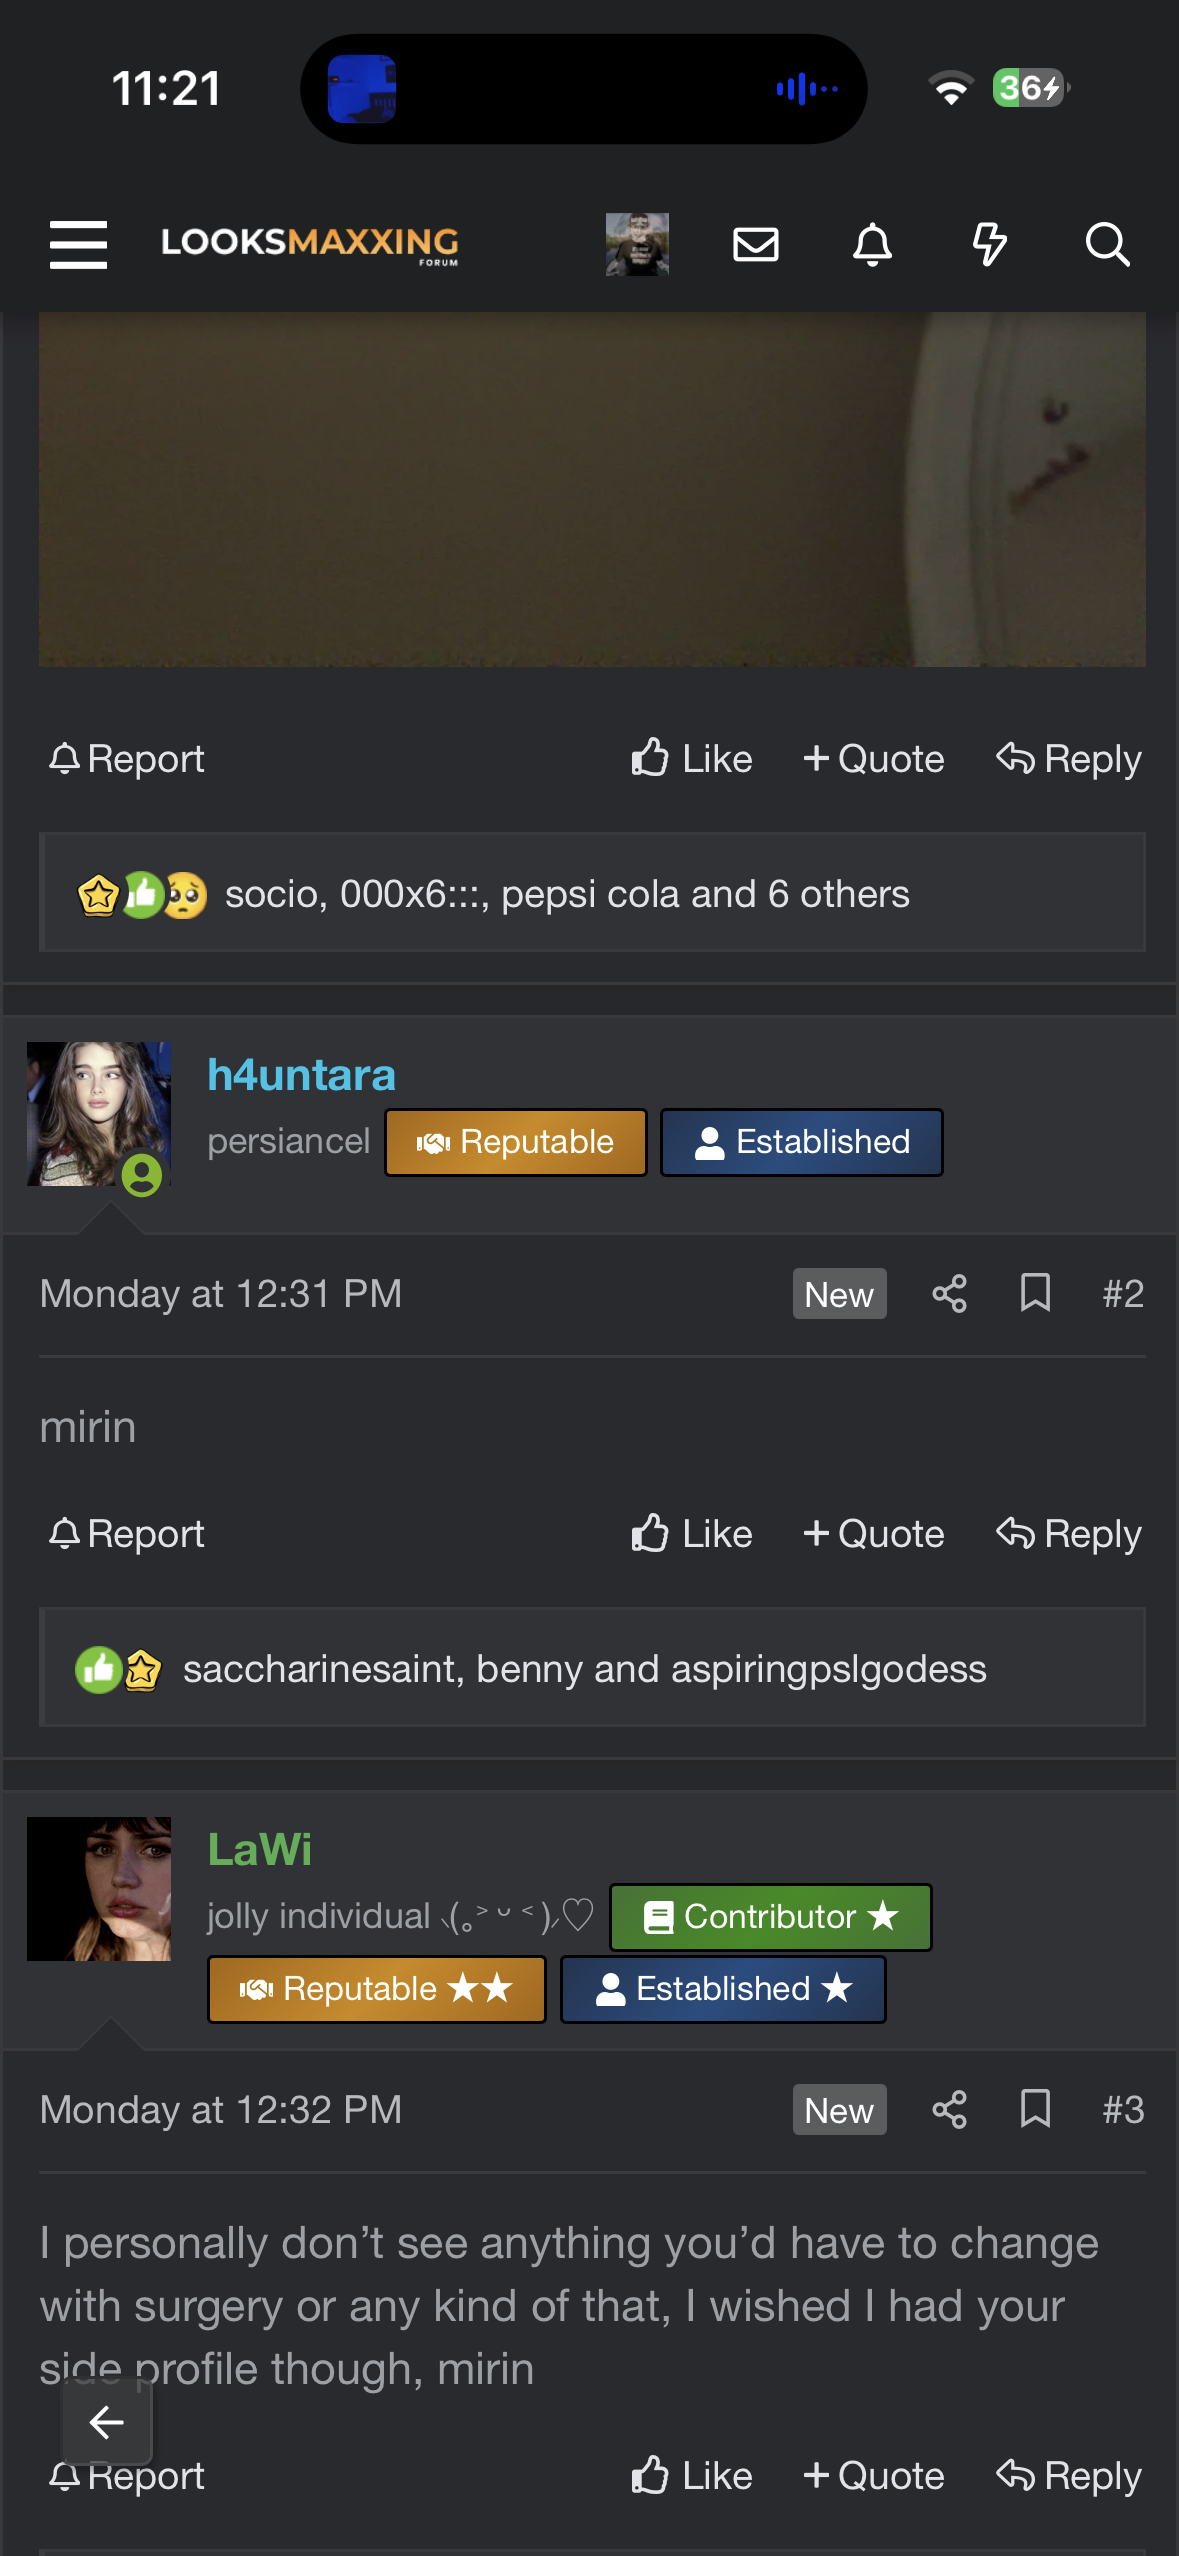Quote the first post with image
The image size is (1179, 2556).
pyautogui.click(x=873, y=759)
